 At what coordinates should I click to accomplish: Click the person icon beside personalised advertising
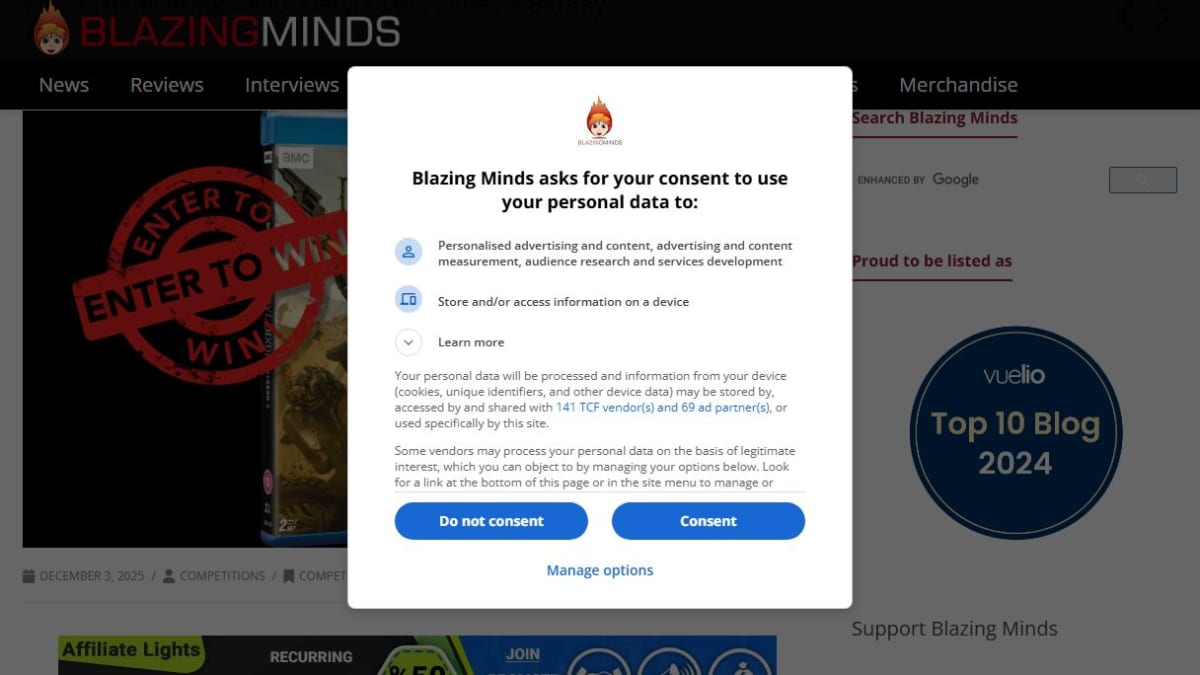(x=408, y=252)
